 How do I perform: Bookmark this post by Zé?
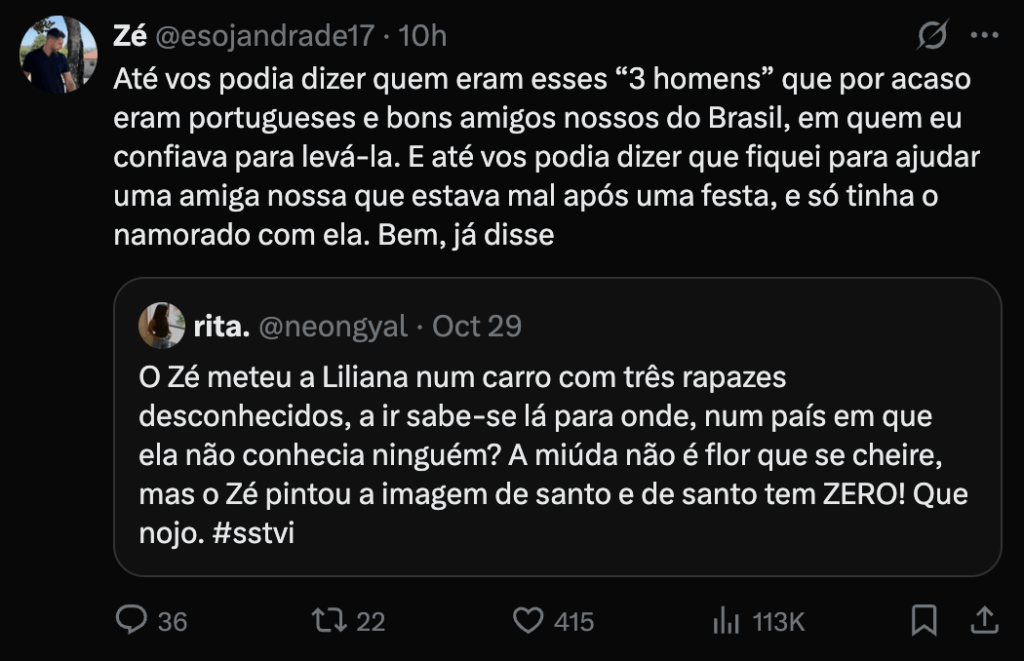pyautogui.click(x=924, y=621)
